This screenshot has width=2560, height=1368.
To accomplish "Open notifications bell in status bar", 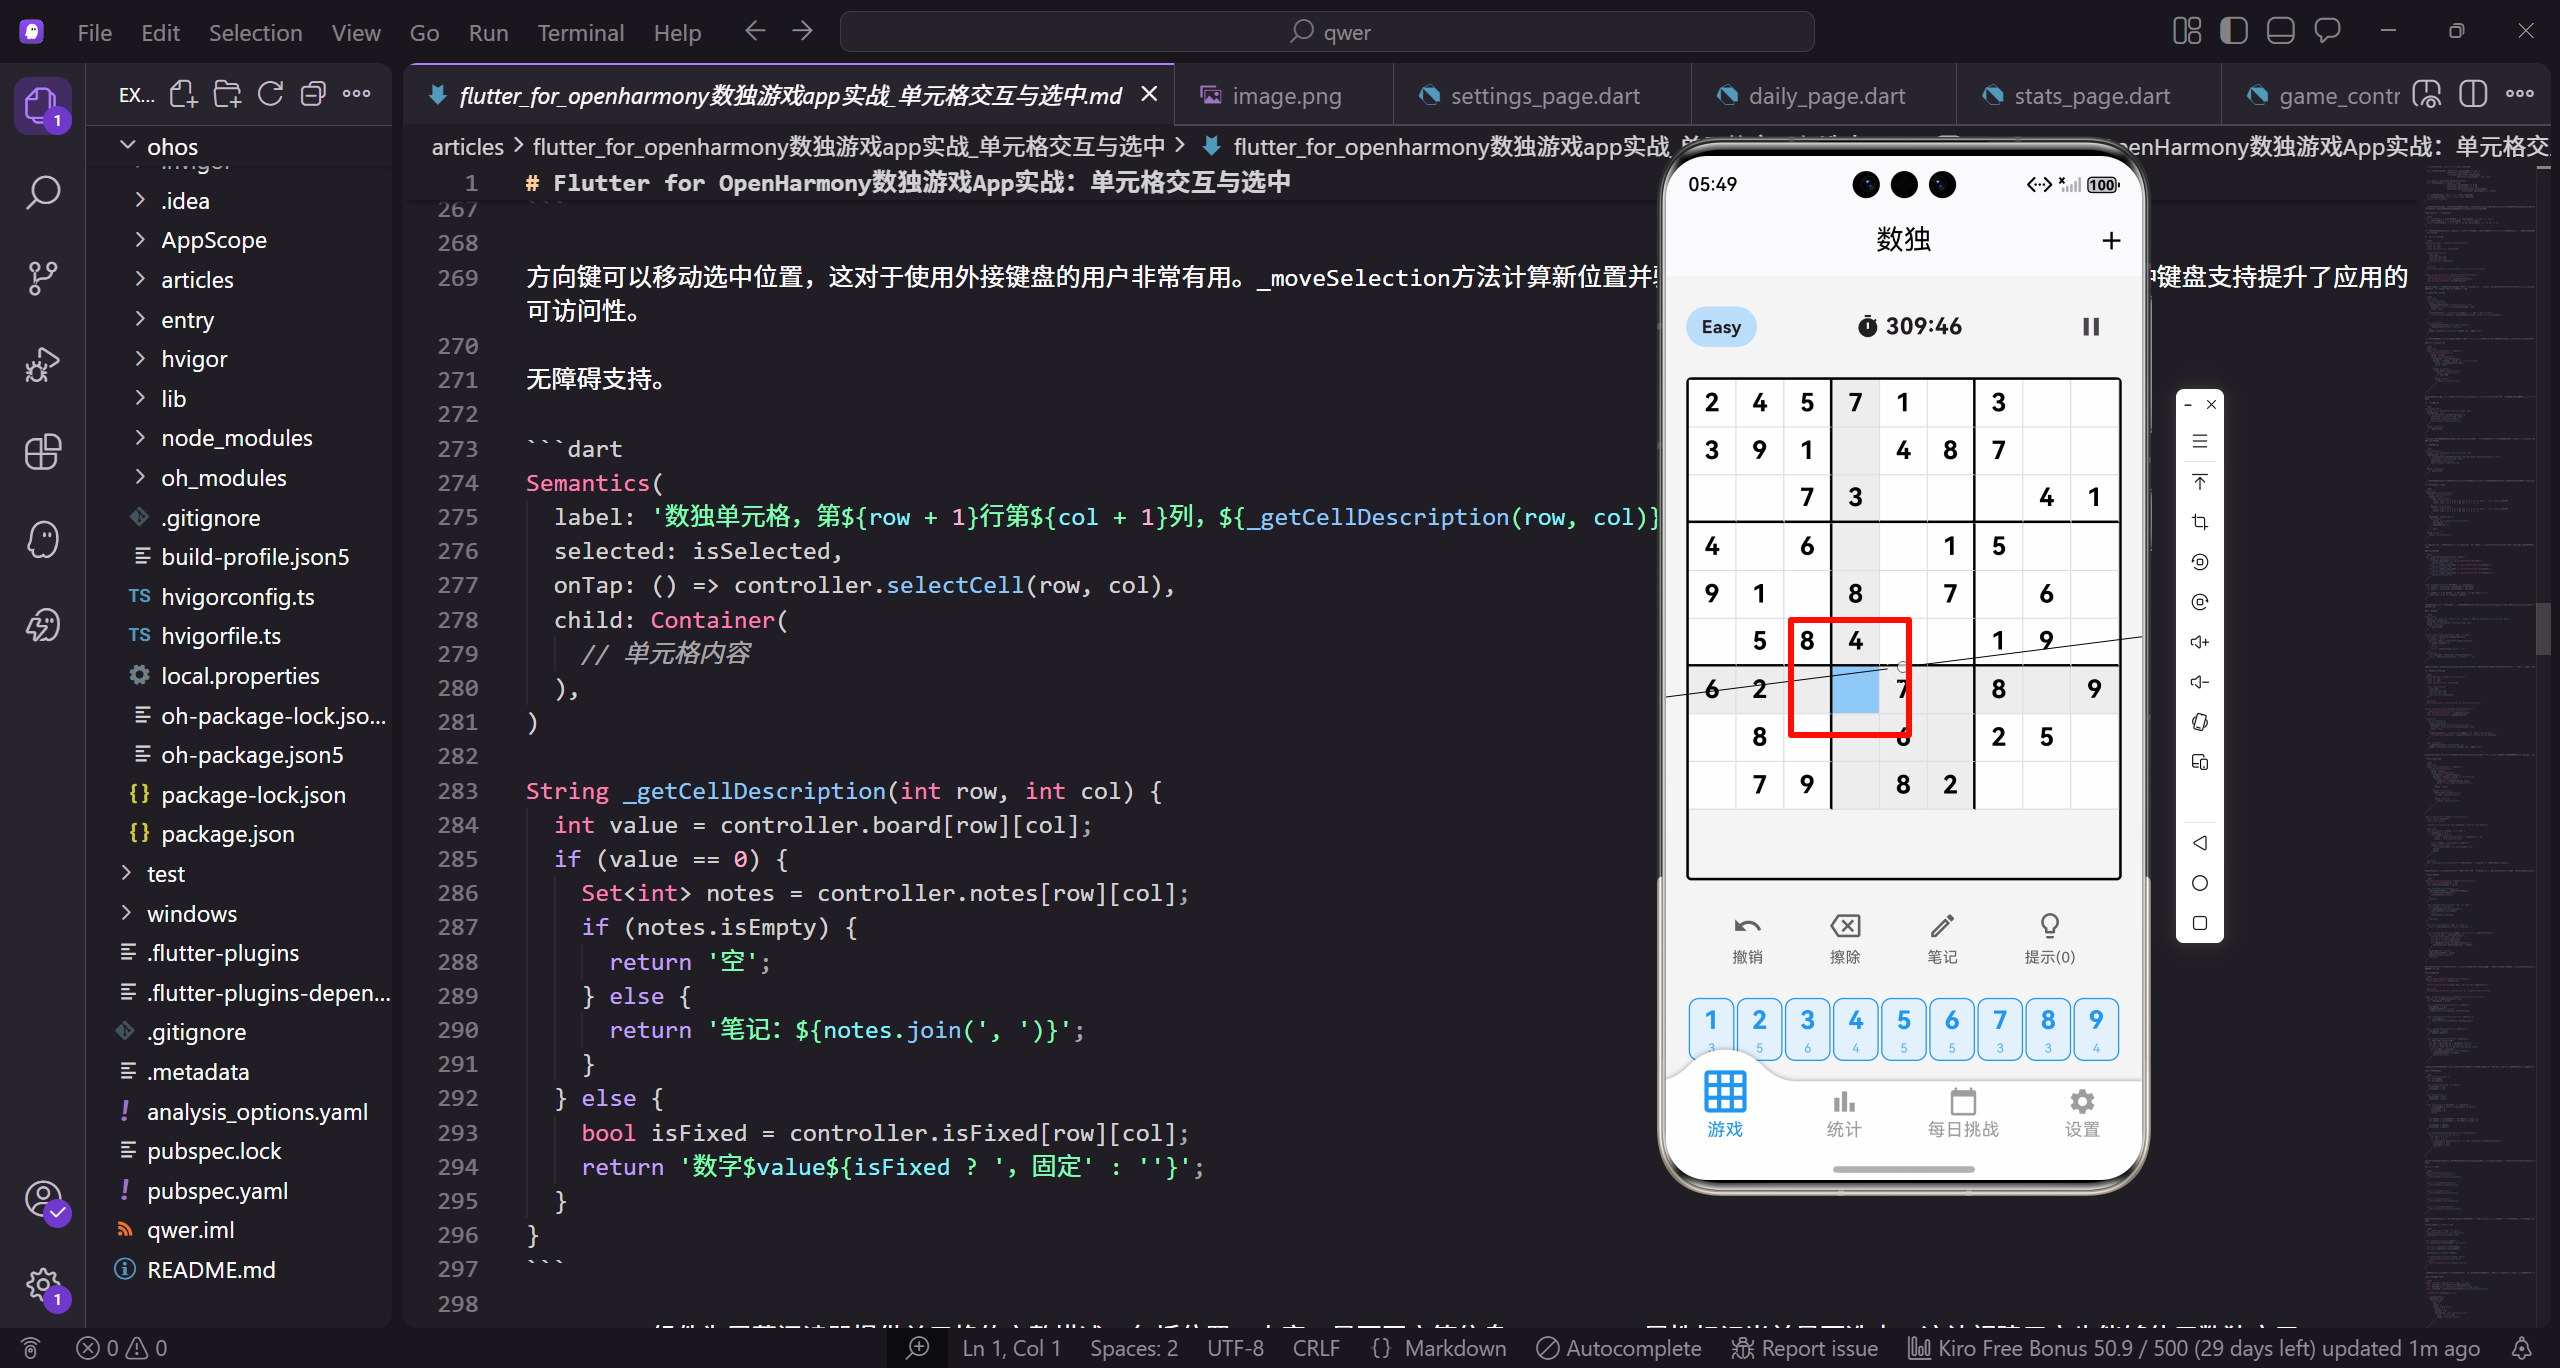I will (2522, 1348).
